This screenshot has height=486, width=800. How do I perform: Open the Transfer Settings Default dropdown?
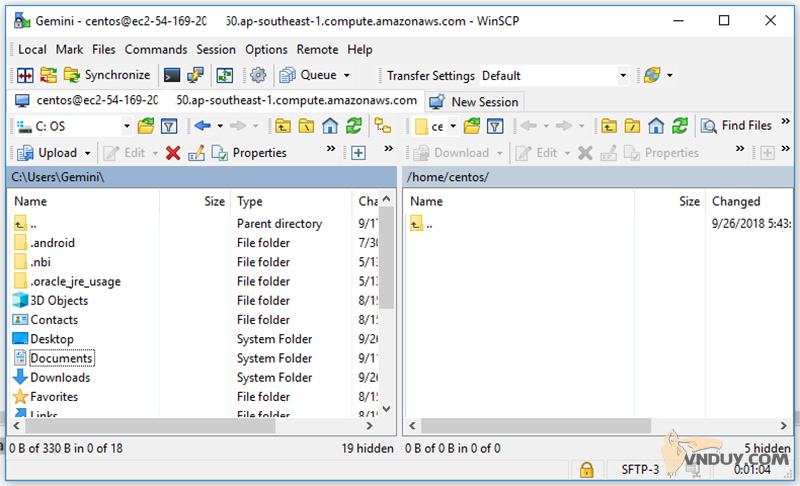coord(622,75)
